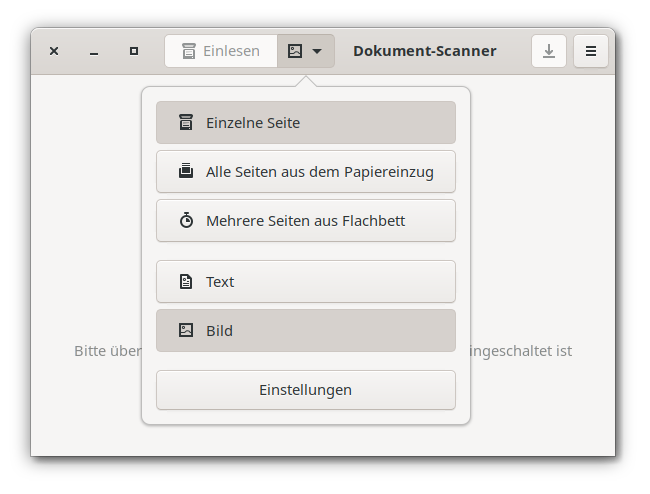Screen dimensions: 650x494
Task: Click the Dokument-Scanner window title
Action: point(424,51)
